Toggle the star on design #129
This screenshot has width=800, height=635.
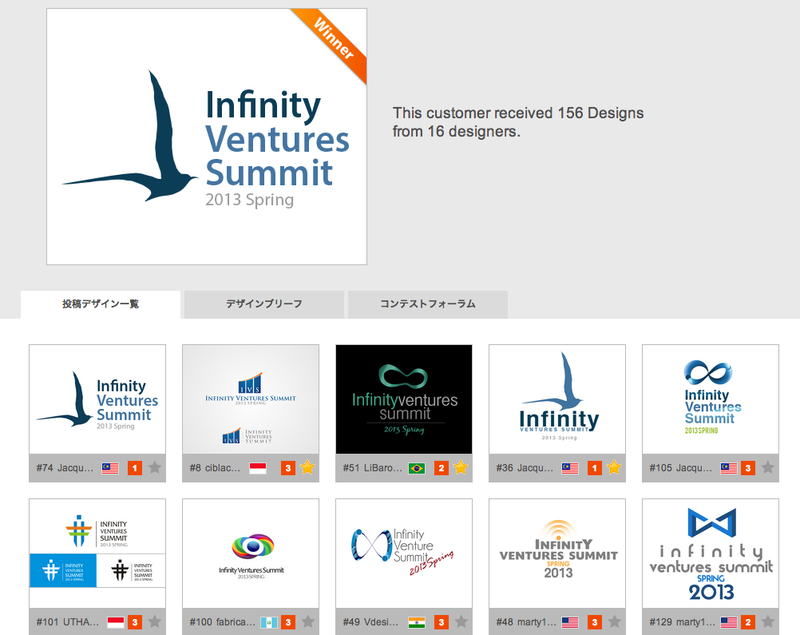768,622
